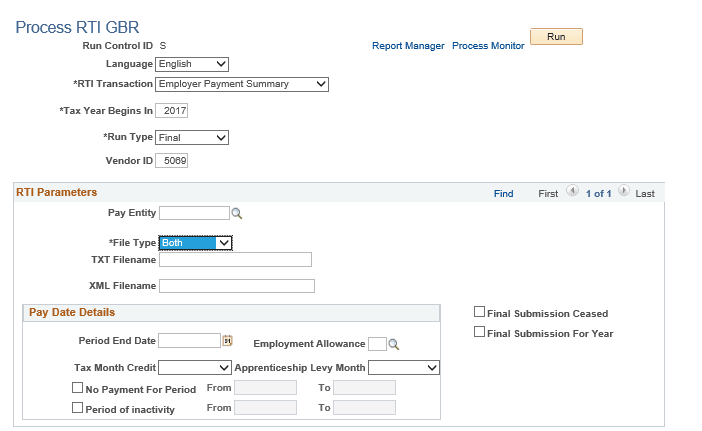Open the Language dropdown

point(192,64)
